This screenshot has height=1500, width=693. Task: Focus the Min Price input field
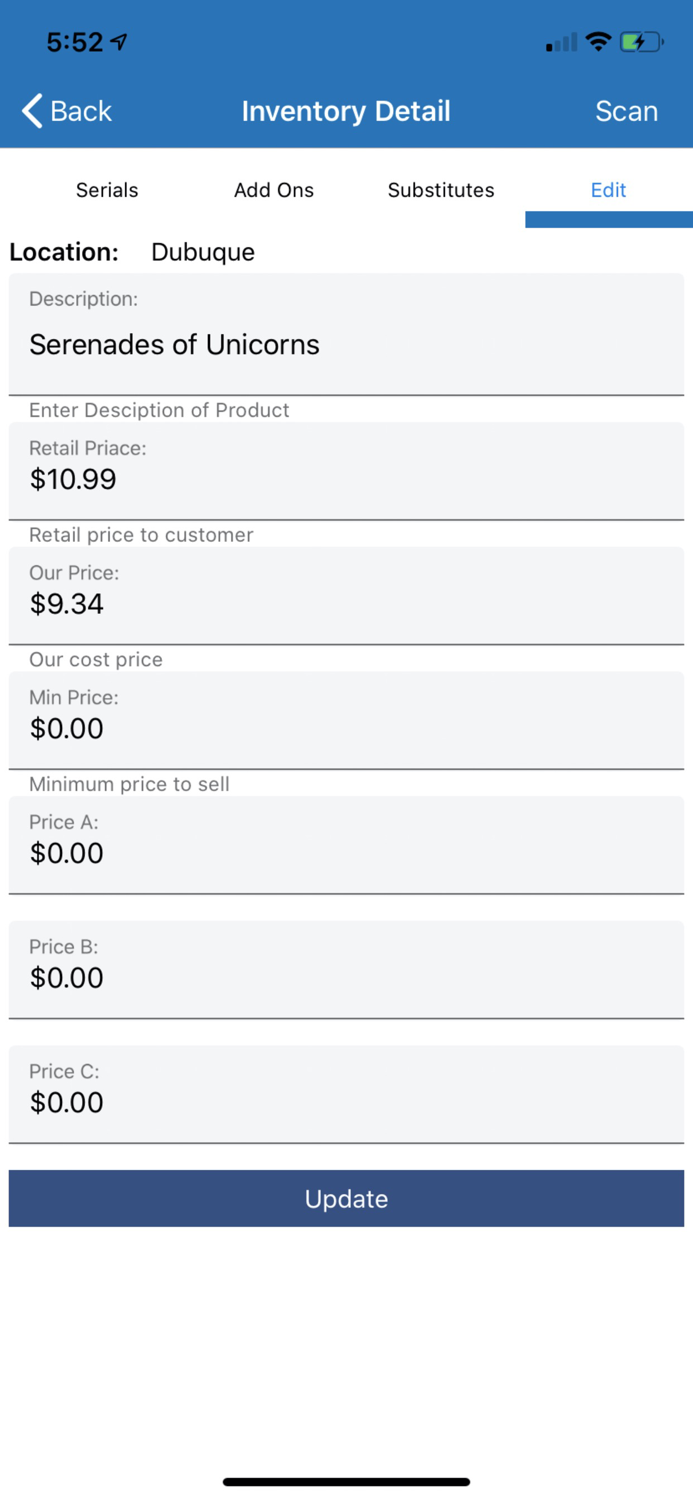[x=346, y=728]
